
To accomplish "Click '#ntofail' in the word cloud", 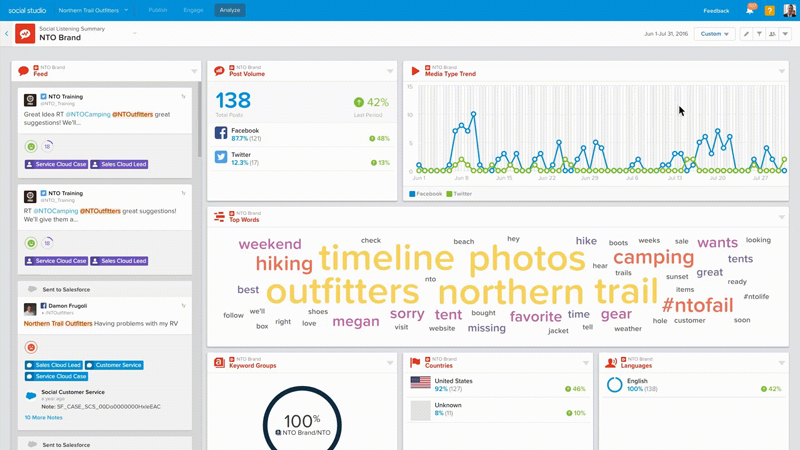I will 697,306.
